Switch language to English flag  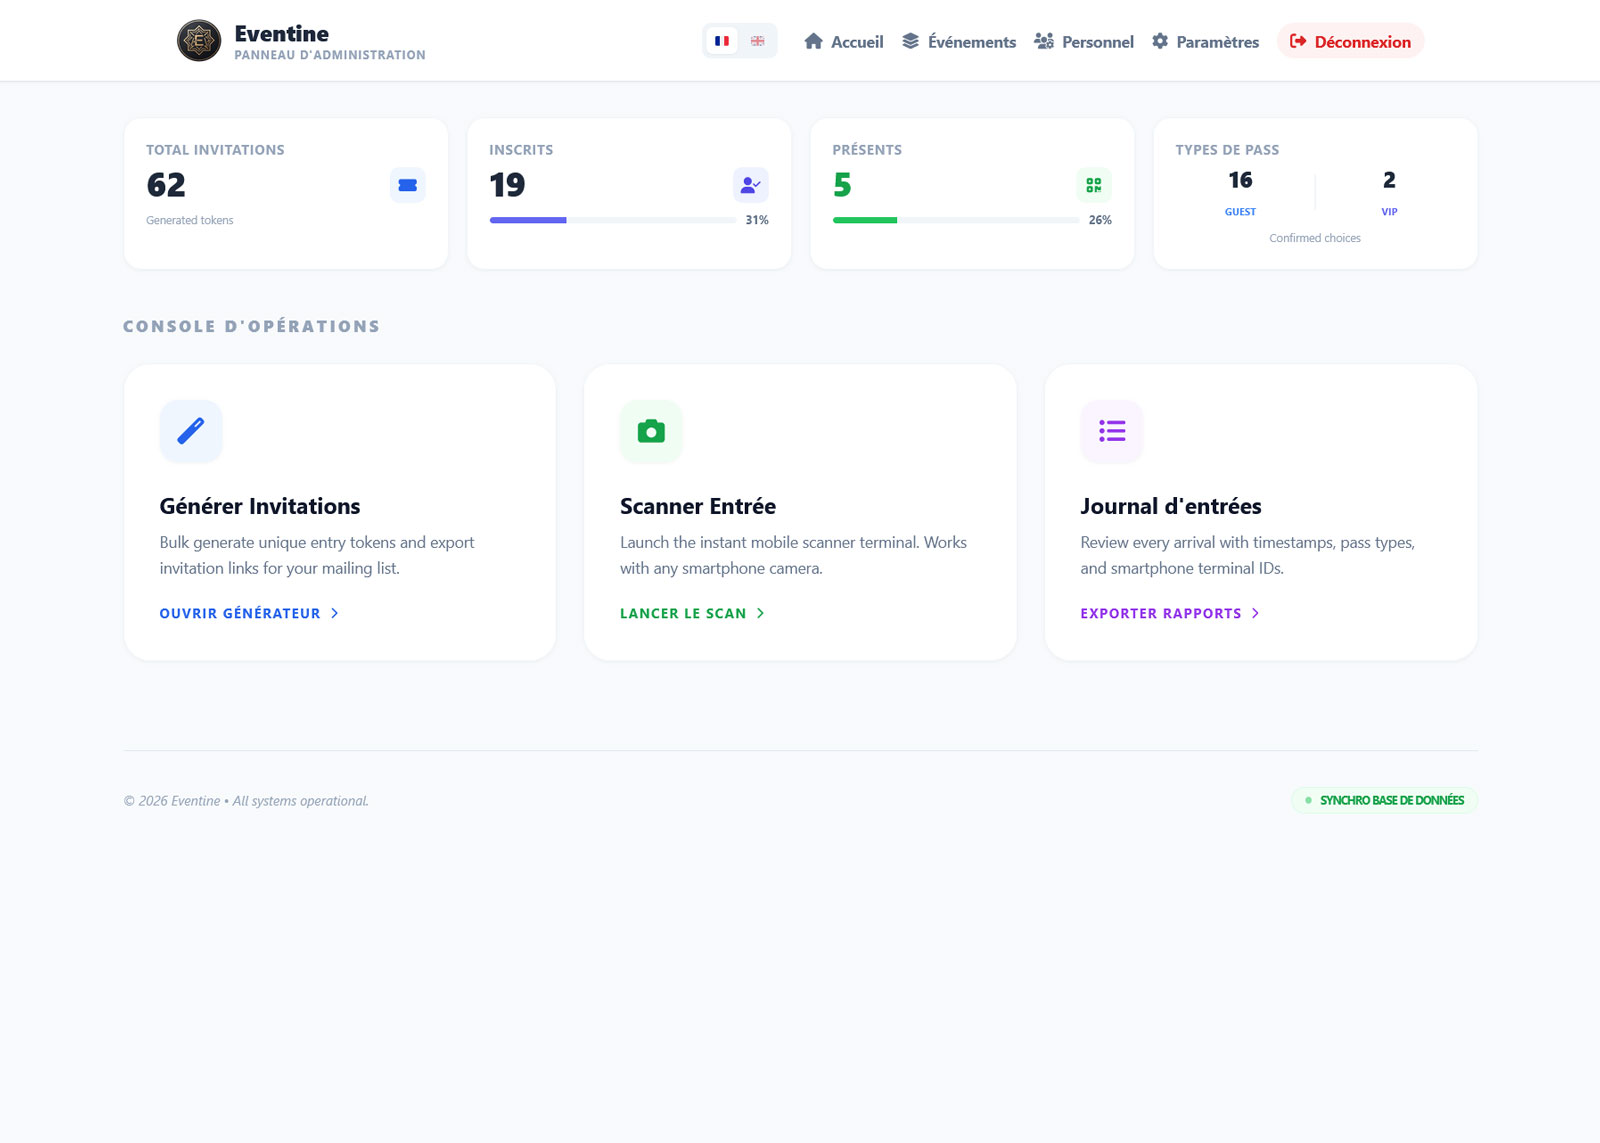point(757,41)
